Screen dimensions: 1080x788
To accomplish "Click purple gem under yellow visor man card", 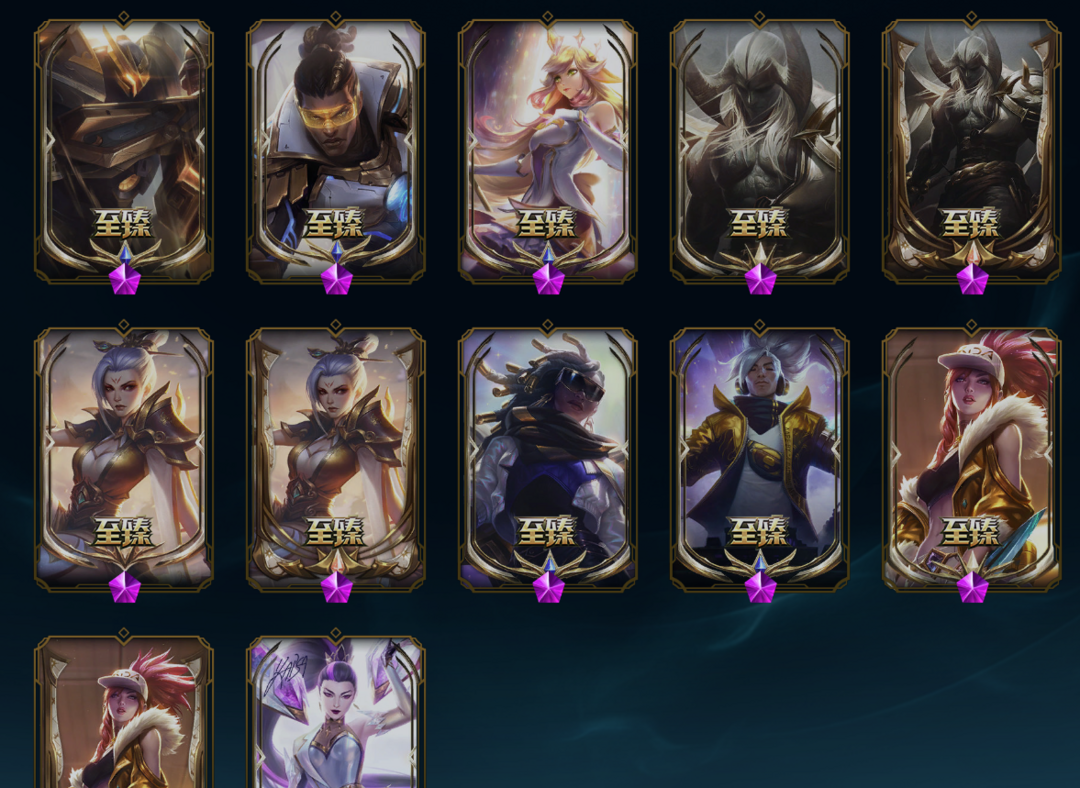I will (x=337, y=279).
